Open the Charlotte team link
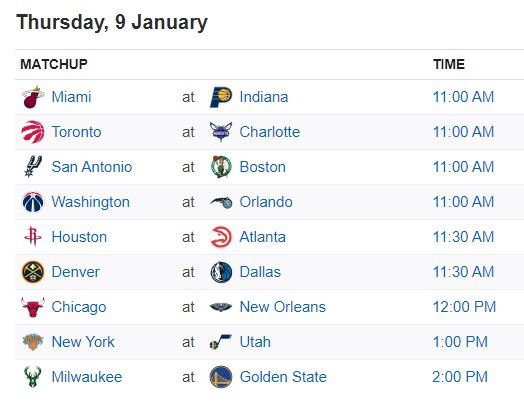Image resolution: width=524 pixels, height=406 pixels. (x=270, y=132)
